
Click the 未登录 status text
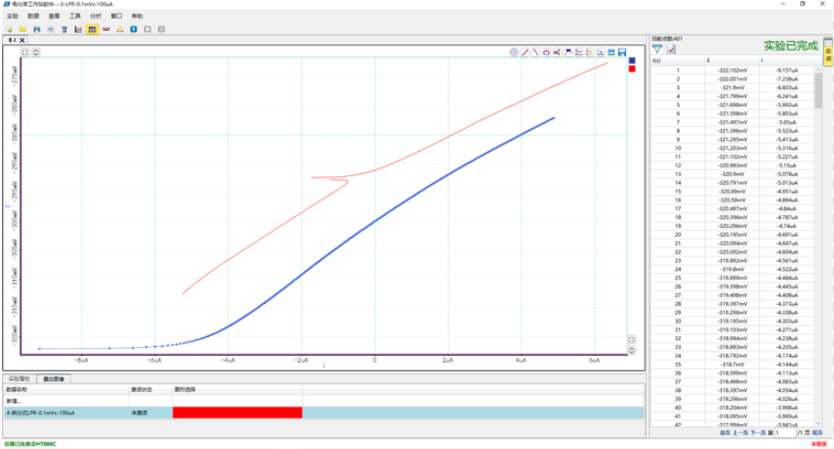(819, 444)
